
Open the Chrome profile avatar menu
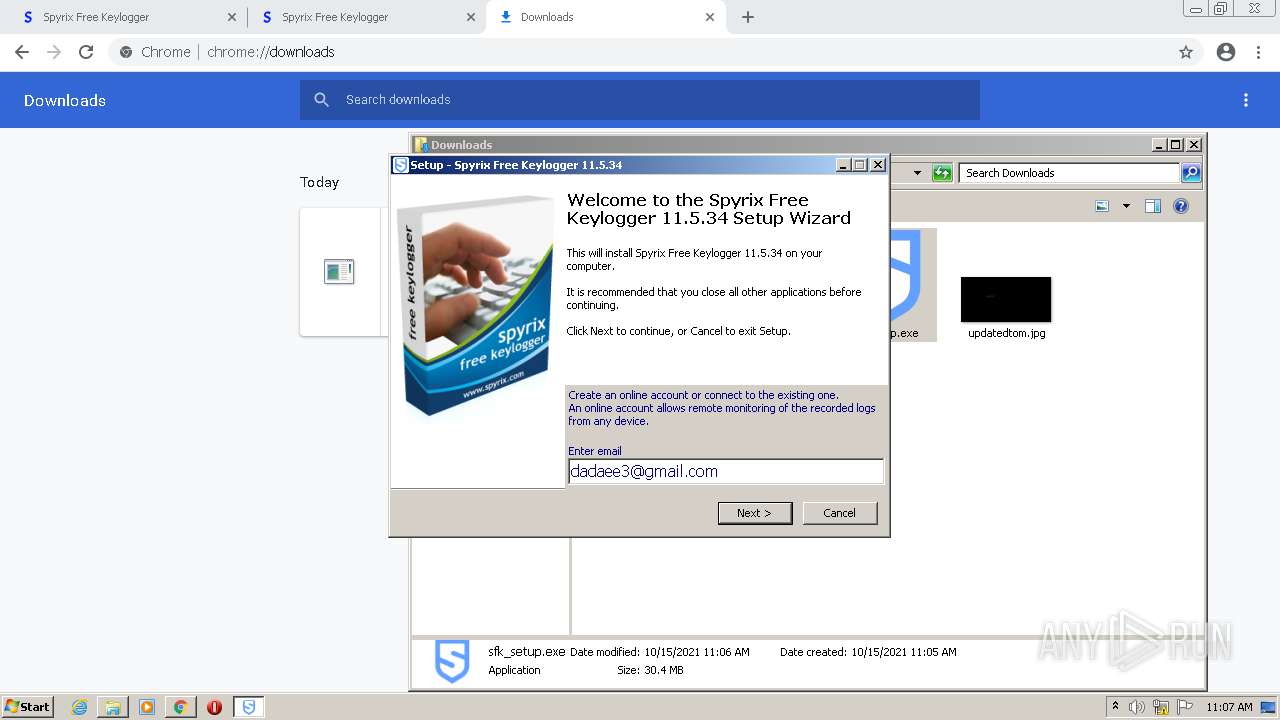pos(1226,52)
